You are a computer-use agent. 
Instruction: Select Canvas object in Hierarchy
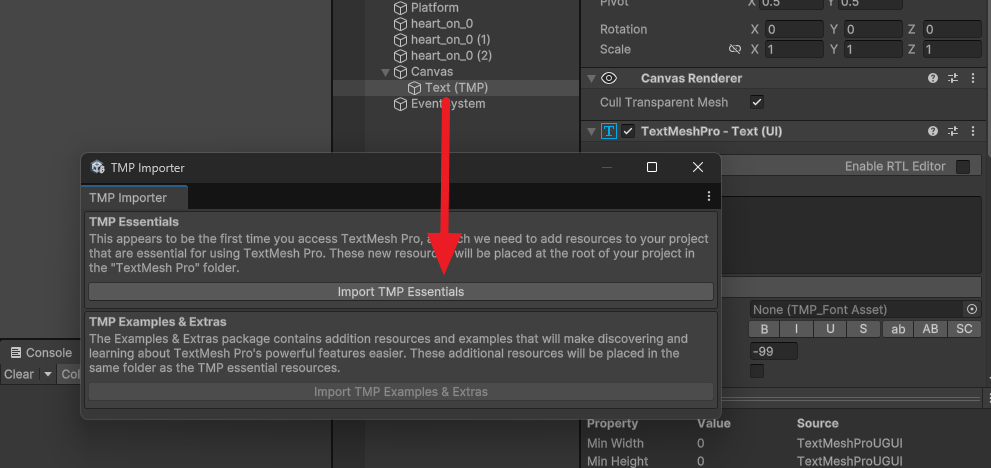432,72
